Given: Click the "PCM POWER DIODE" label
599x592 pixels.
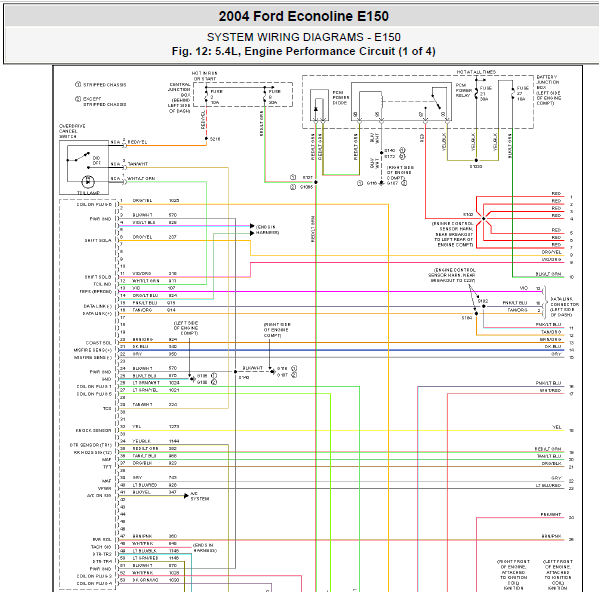Looking at the screenshot, I should 340,98.
